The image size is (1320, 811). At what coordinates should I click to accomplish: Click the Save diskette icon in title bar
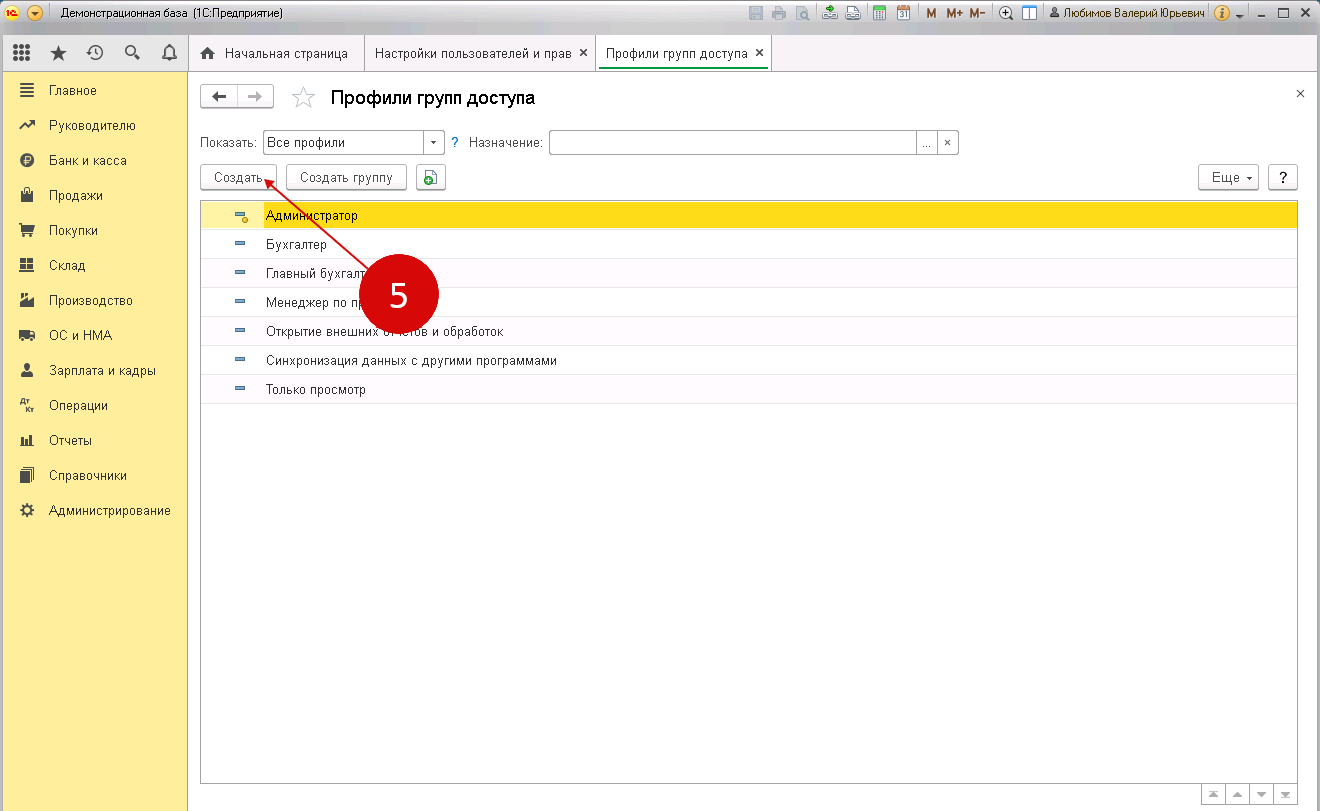pyautogui.click(x=756, y=13)
